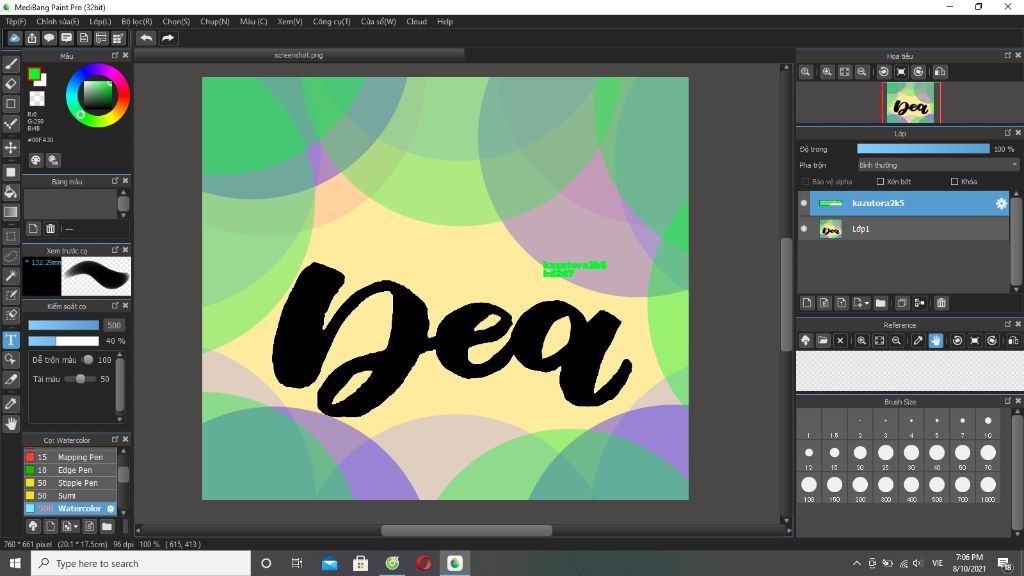Zoom in the Navigator (Hoa tiêu) panel
This screenshot has width=1024, height=576.
(827, 72)
